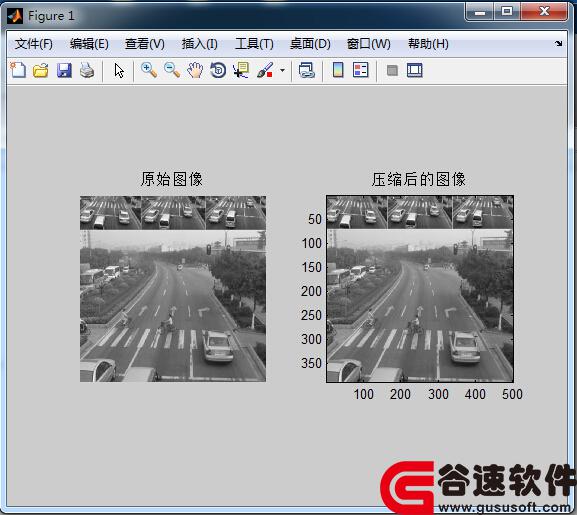
Task: Toggle the Data Cursor tool
Action: point(241,70)
